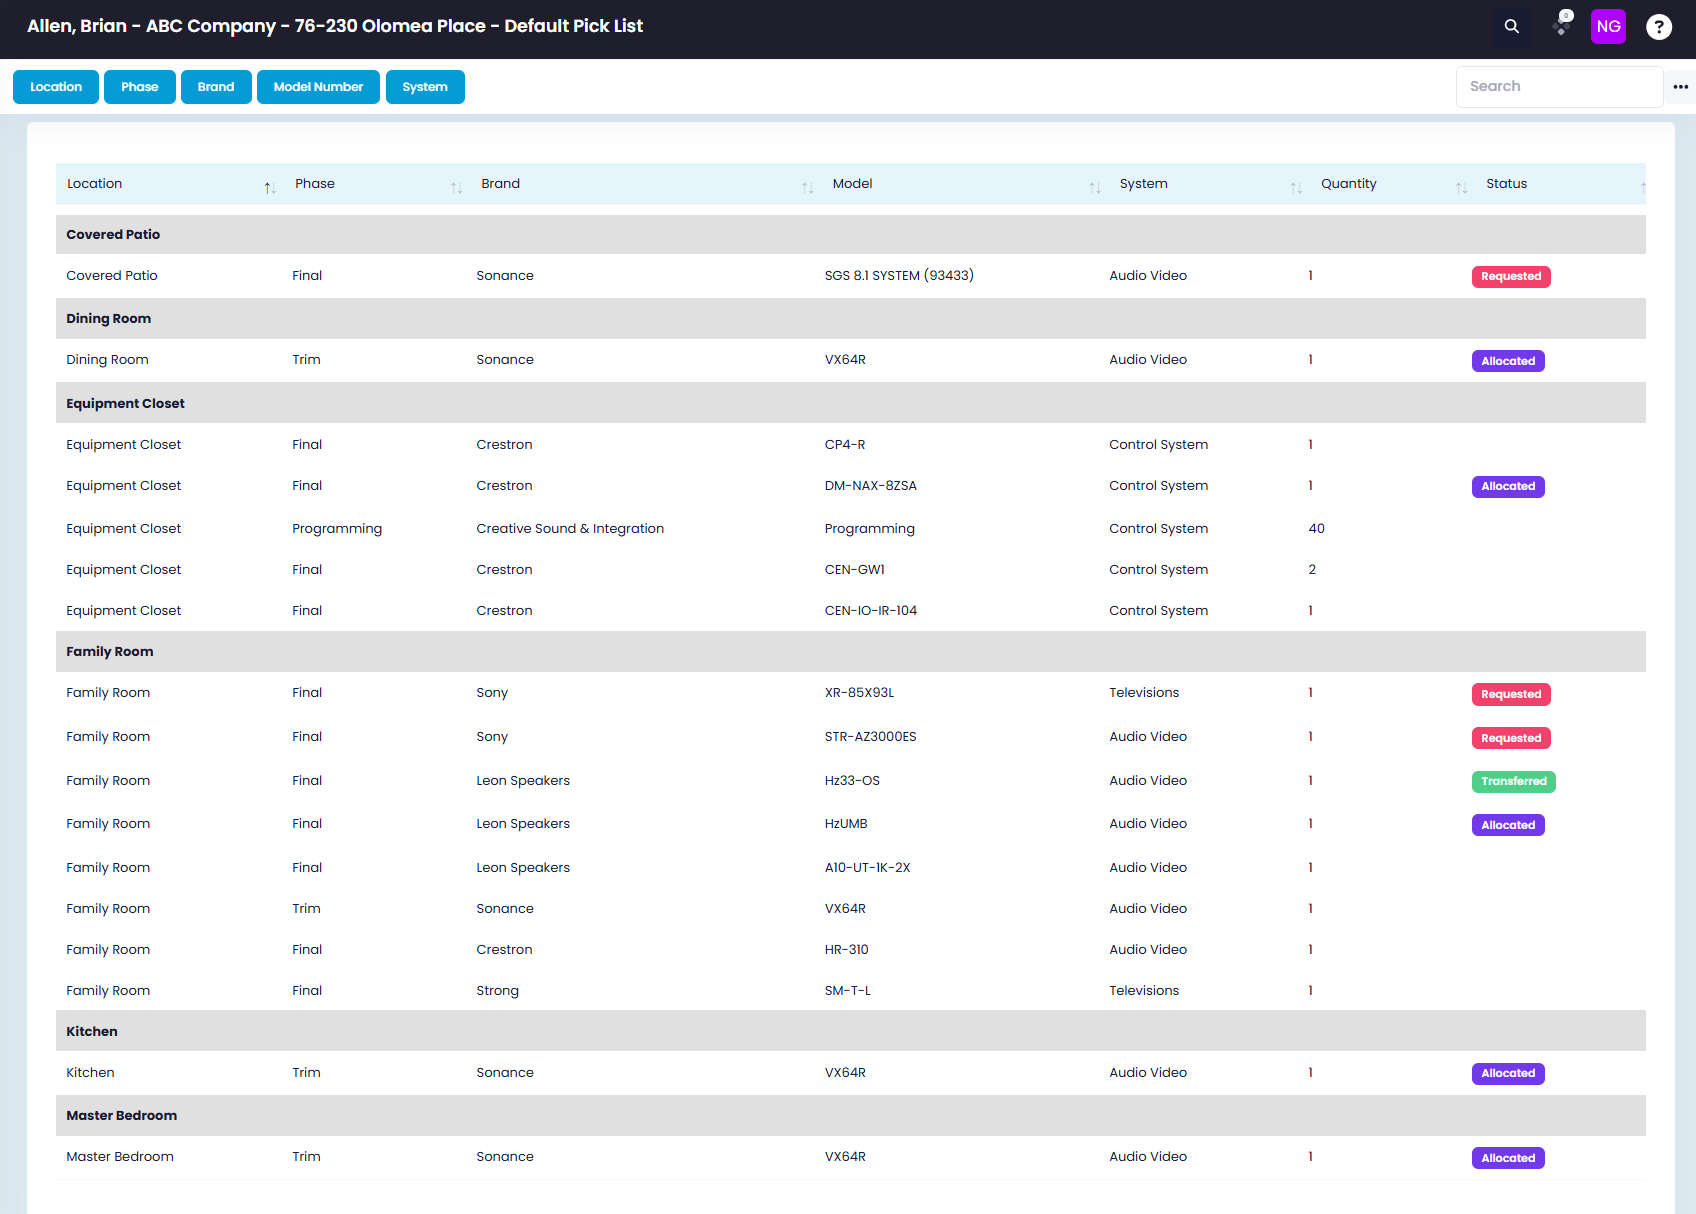Click the Requested badge for Covered Patio

[1511, 277]
